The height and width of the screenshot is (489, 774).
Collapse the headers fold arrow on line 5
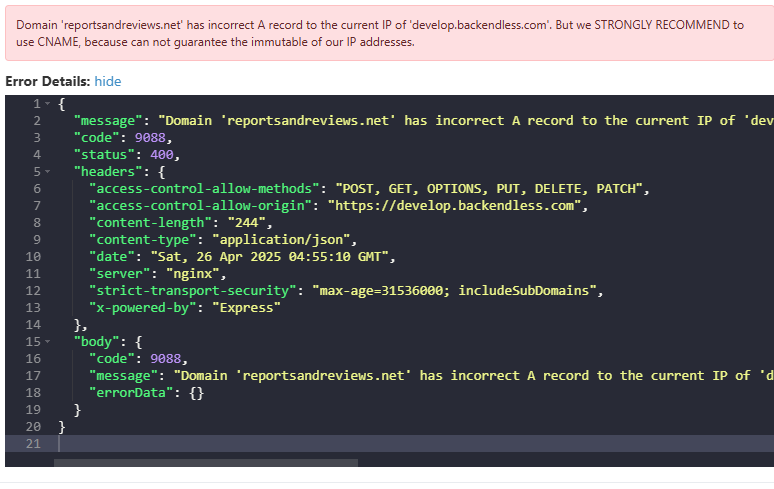click(x=48, y=172)
